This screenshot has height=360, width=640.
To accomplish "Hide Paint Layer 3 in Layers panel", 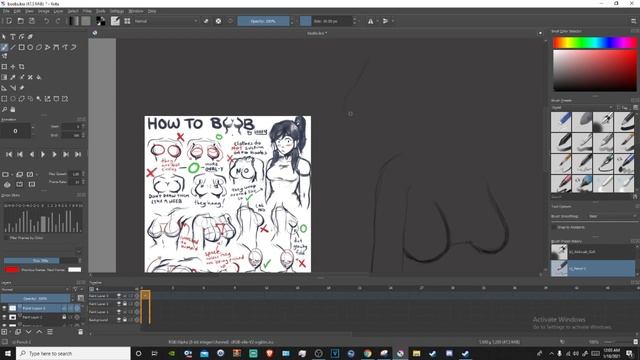I will pyautogui.click(x=4, y=308).
